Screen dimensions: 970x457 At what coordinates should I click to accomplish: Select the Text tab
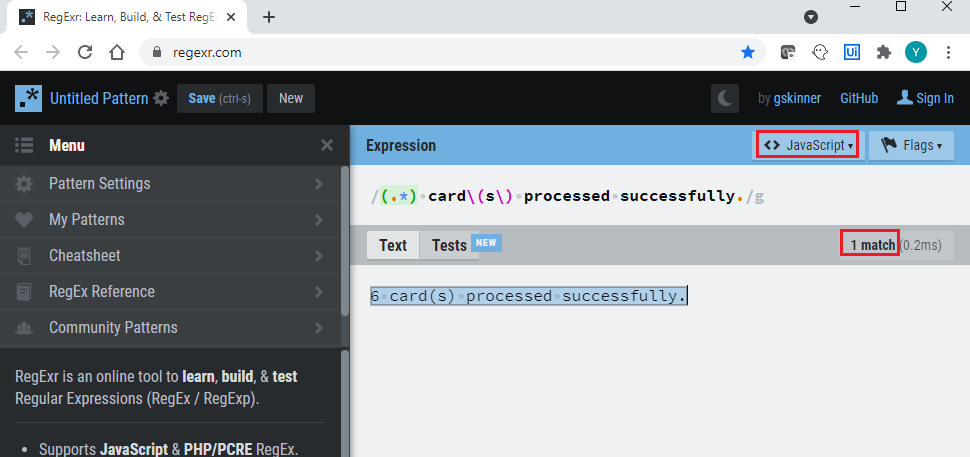click(x=393, y=245)
